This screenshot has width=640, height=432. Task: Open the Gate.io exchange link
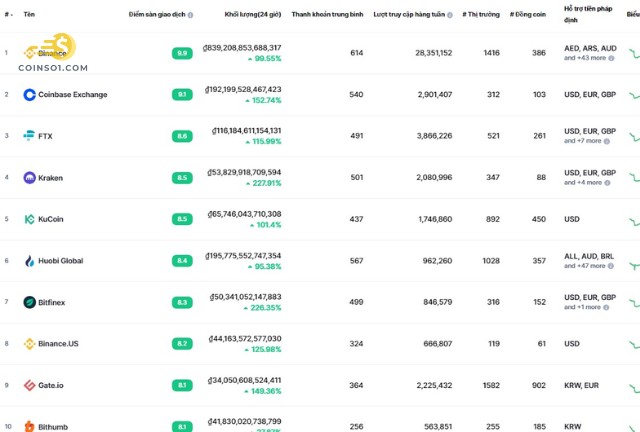pyautogui.click(x=51, y=385)
